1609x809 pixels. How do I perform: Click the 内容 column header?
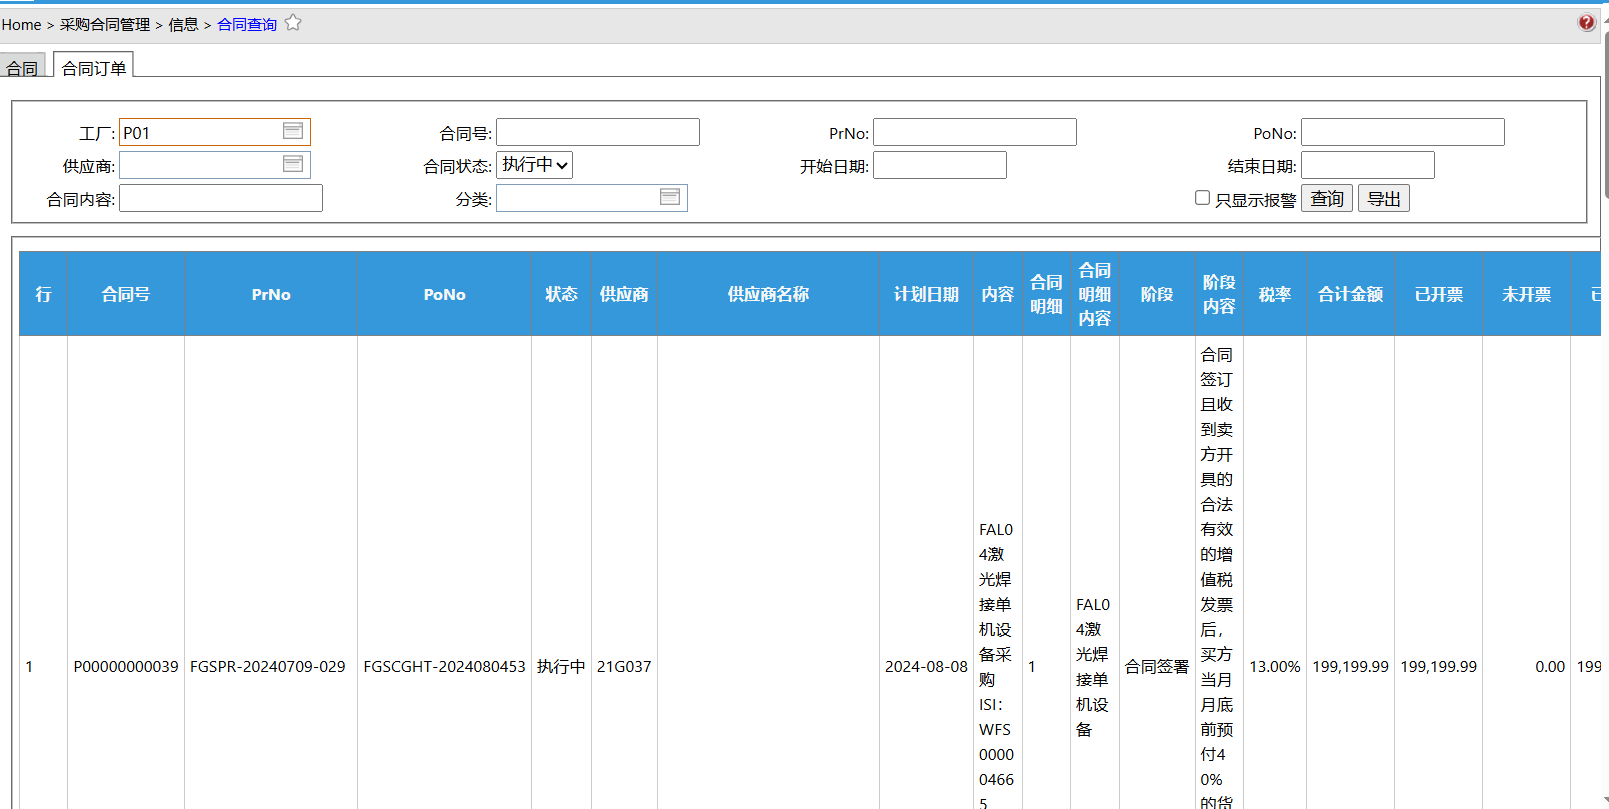[x=998, y=294]
